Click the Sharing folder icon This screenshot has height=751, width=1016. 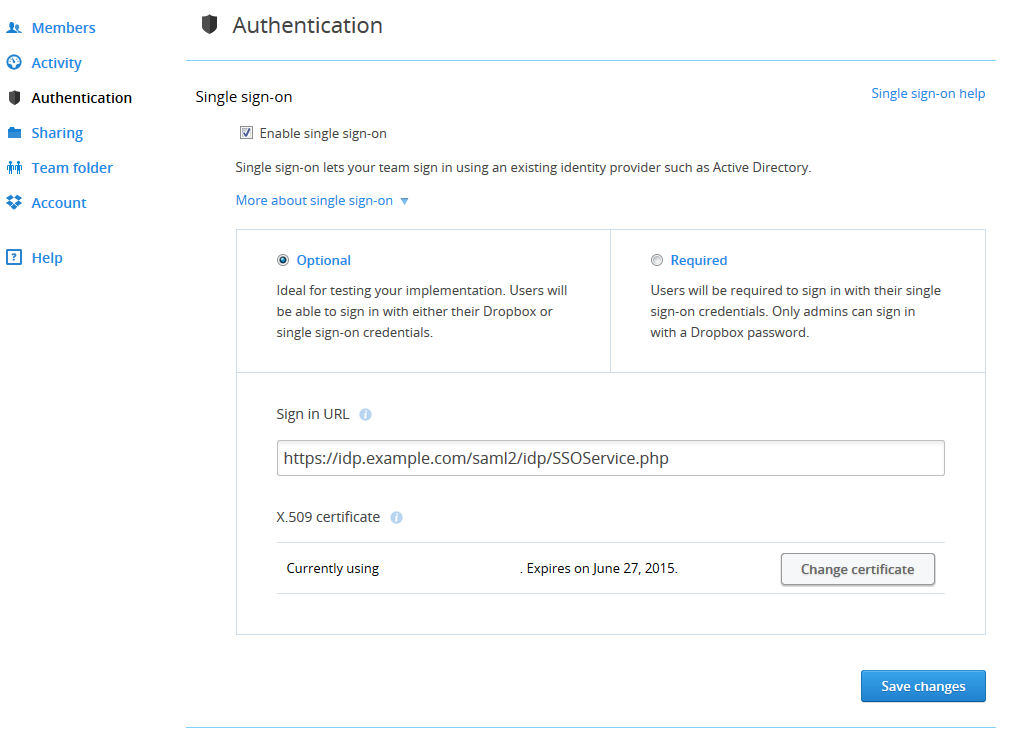14,133
